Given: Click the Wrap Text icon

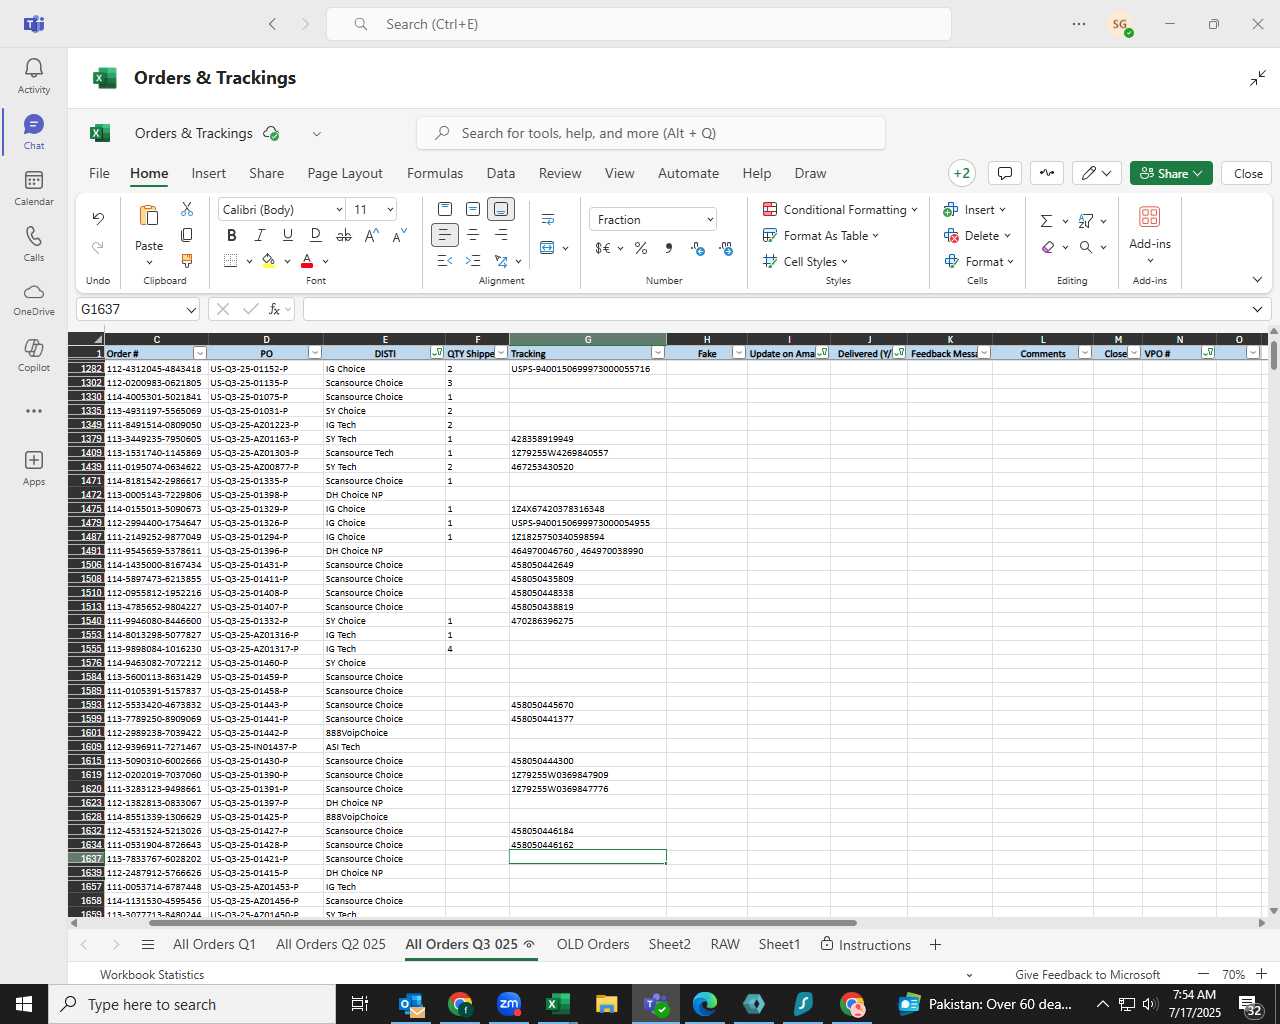Looking at the screenshot, I should click(x=548, y=219).
